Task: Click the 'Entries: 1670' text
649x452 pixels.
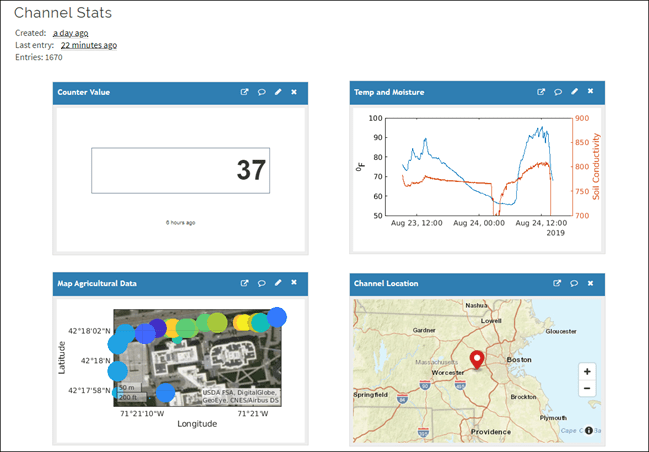Action: 39,57
